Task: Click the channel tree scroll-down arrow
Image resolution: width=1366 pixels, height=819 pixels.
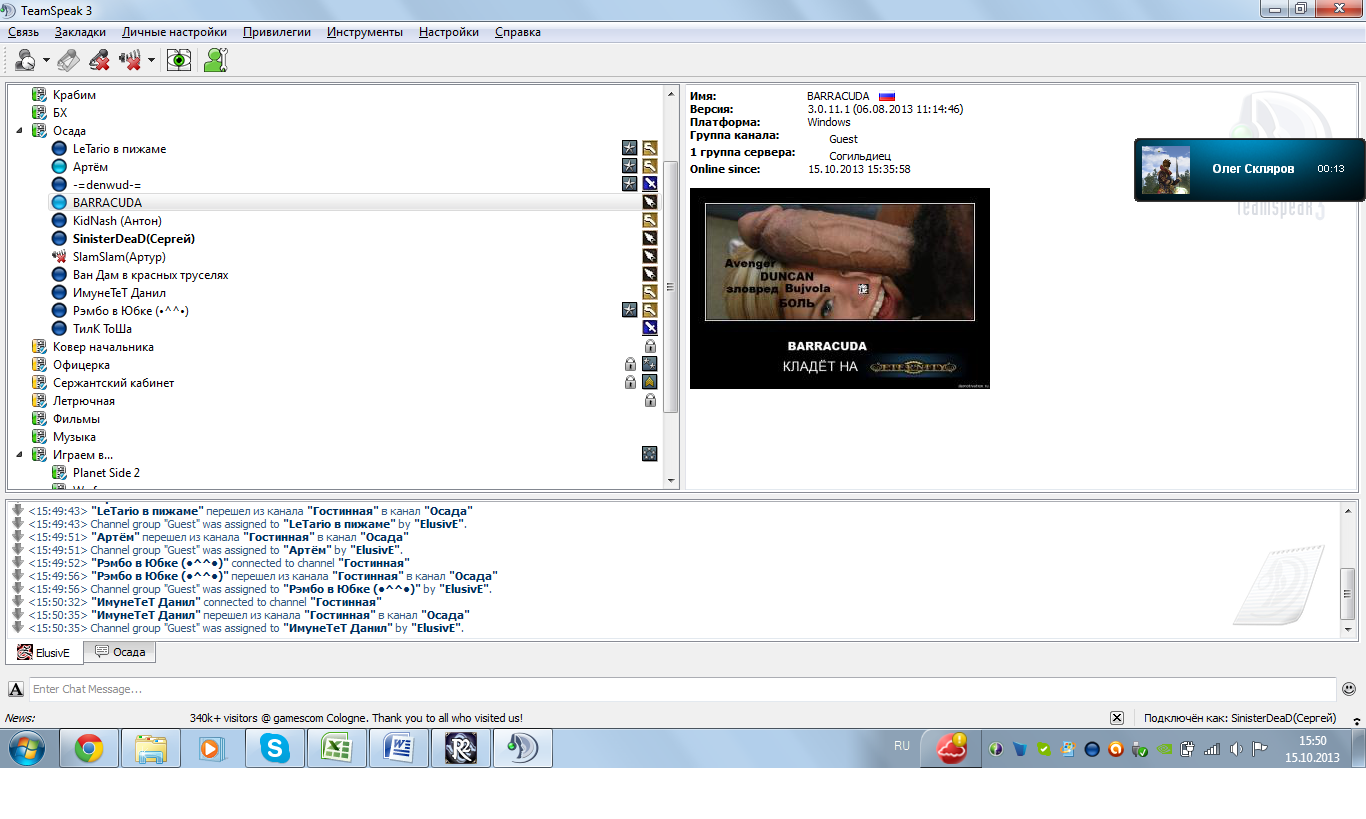Action: (671, 481)
